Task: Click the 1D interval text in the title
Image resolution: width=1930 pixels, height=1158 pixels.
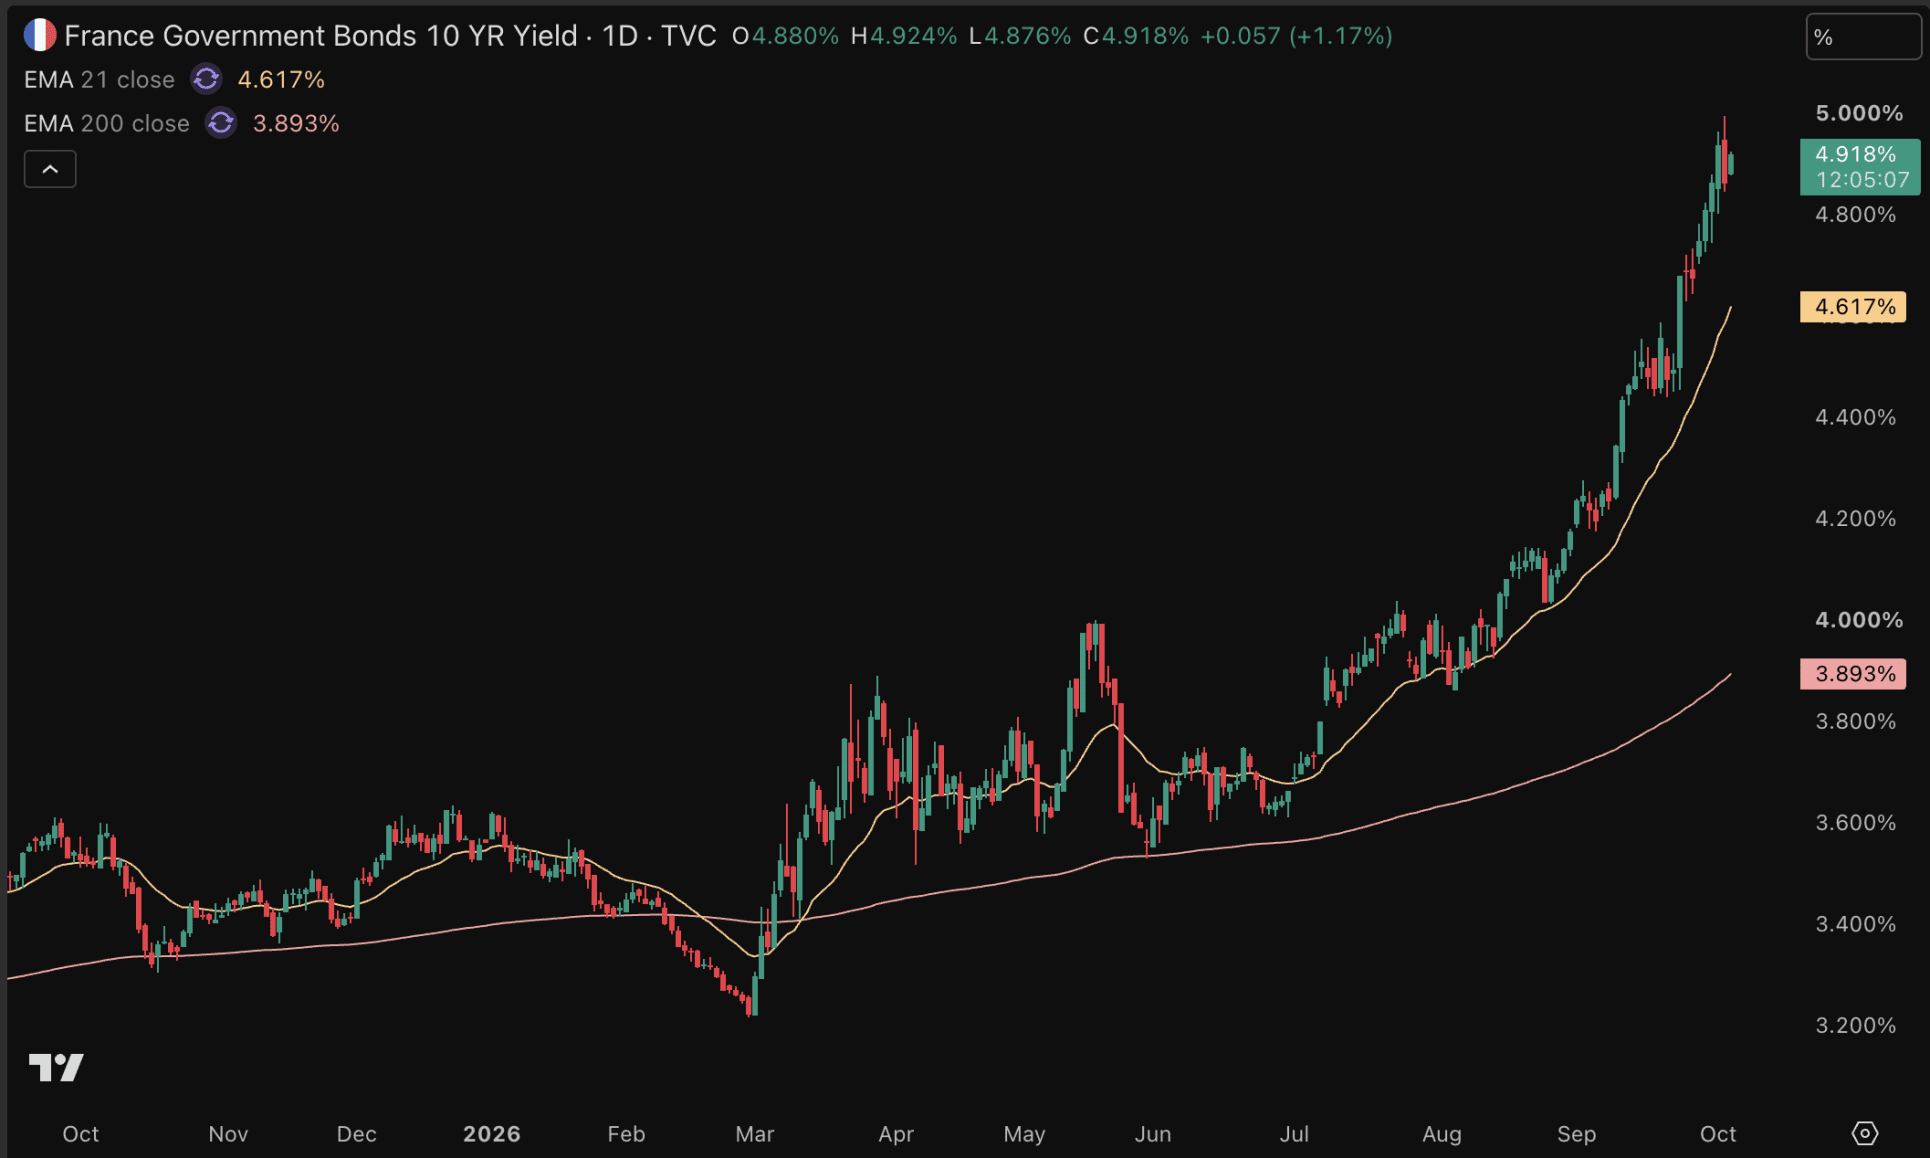Action: point(620,36)
